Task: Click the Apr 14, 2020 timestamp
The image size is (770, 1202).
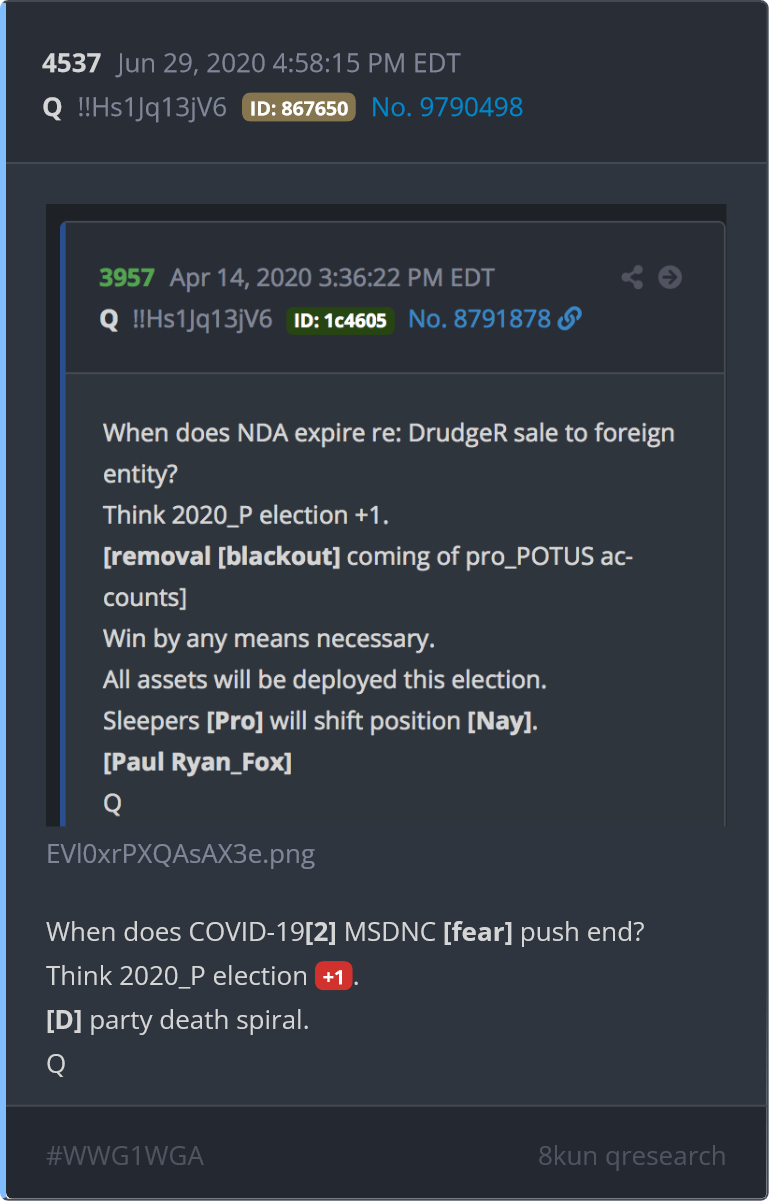Action: click(332, 277)
